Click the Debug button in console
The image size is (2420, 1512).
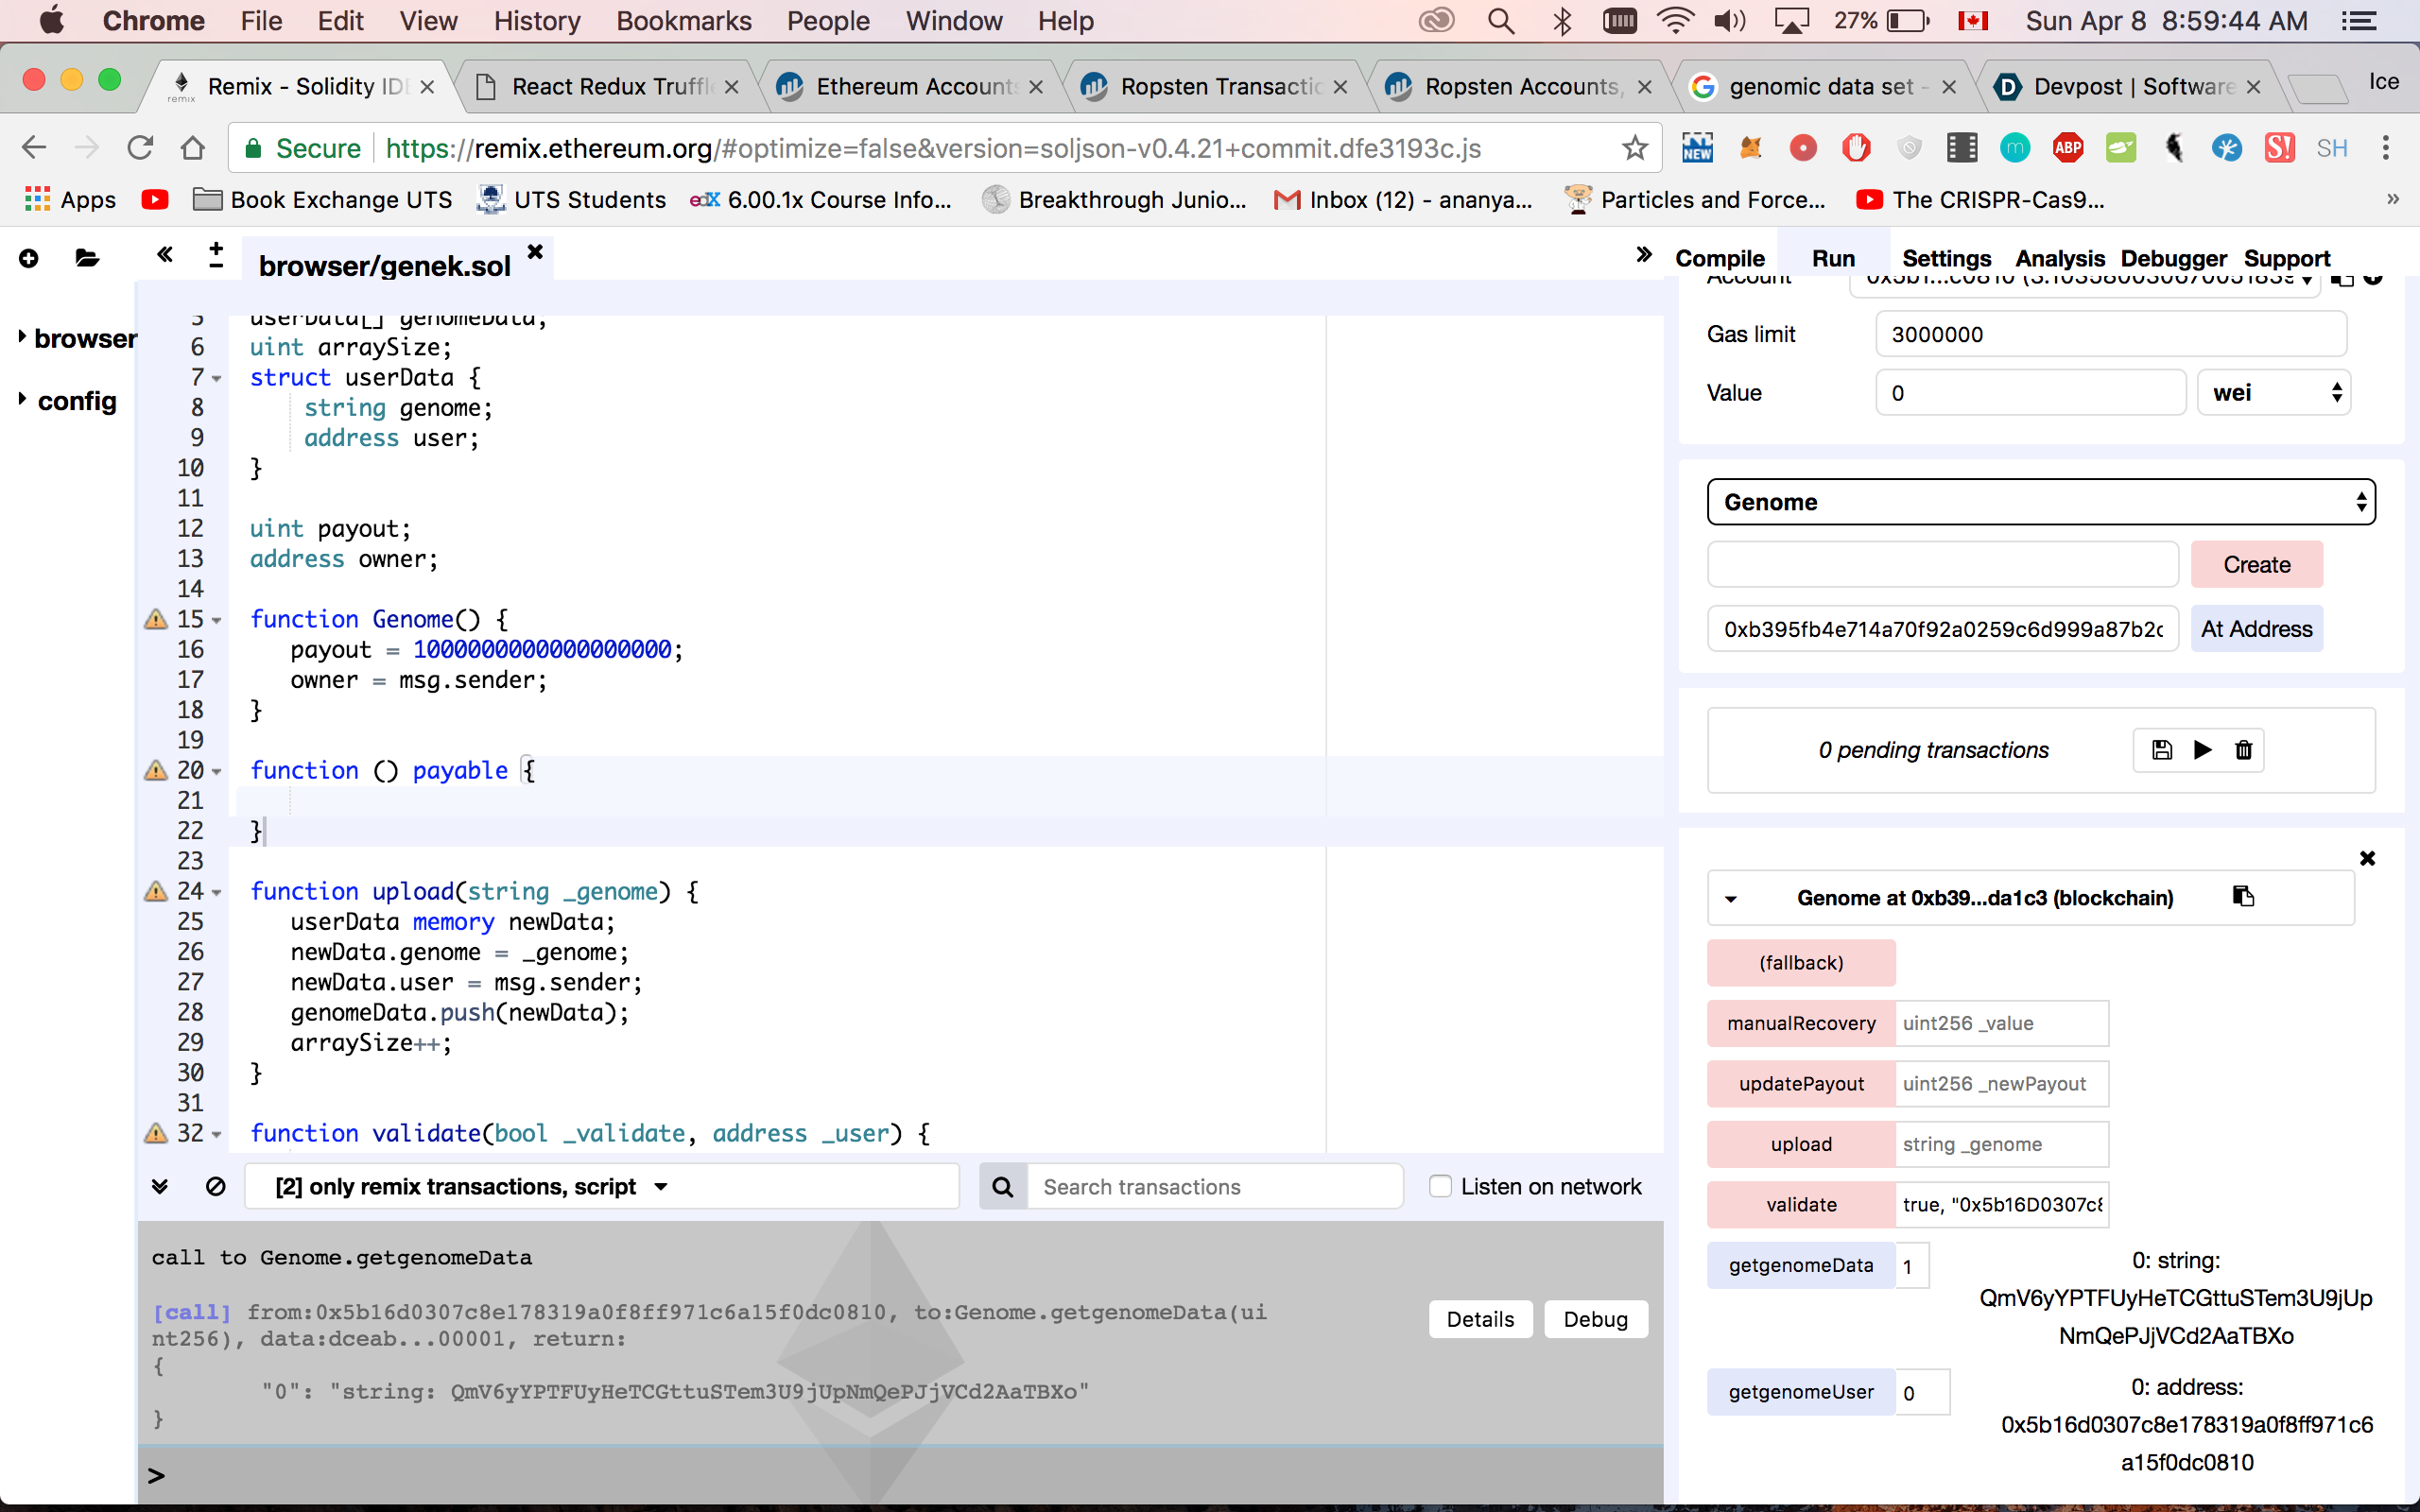tap(1595, 1320)
